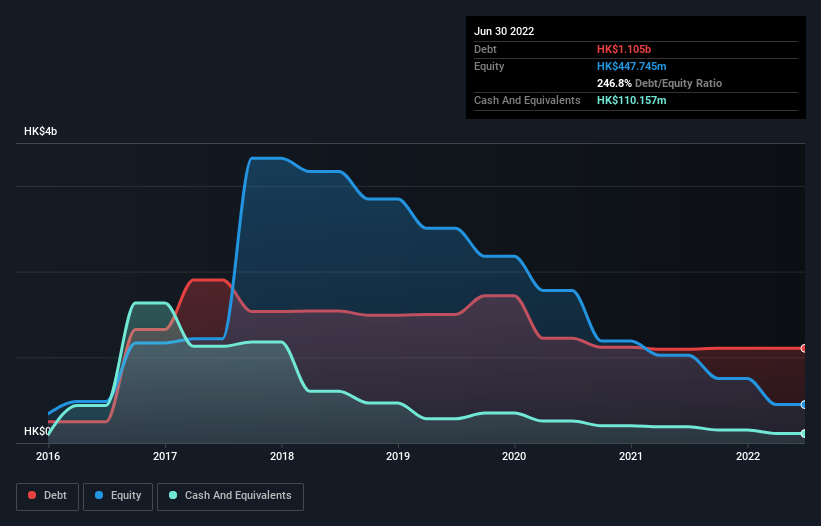This screenshot has width=821, height=526.
Task: Click the Debt row label in tooltip
Action: pyautogui.click(x=485, y=49)
